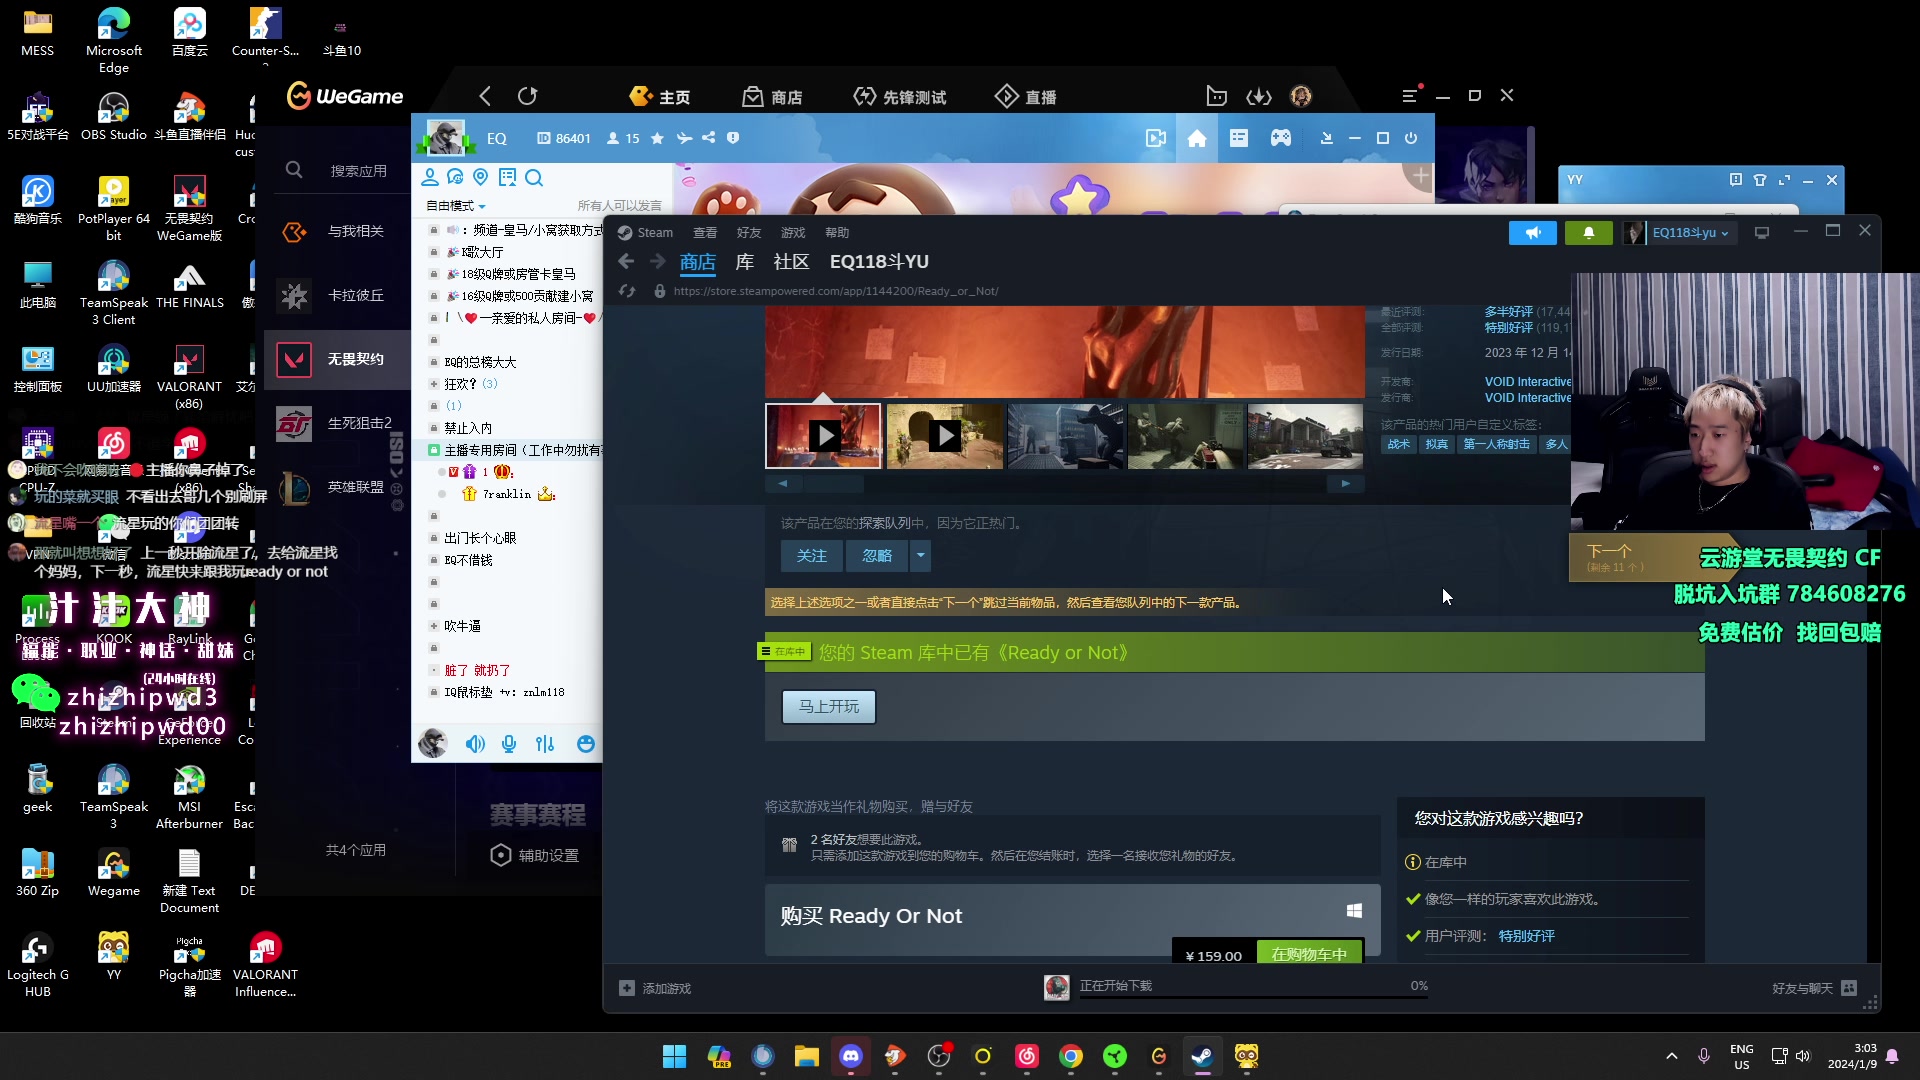Screen dimensions: 1920x1080
Task: Open VOID Interactive developer link
Action: click(x=1528, y=382)
